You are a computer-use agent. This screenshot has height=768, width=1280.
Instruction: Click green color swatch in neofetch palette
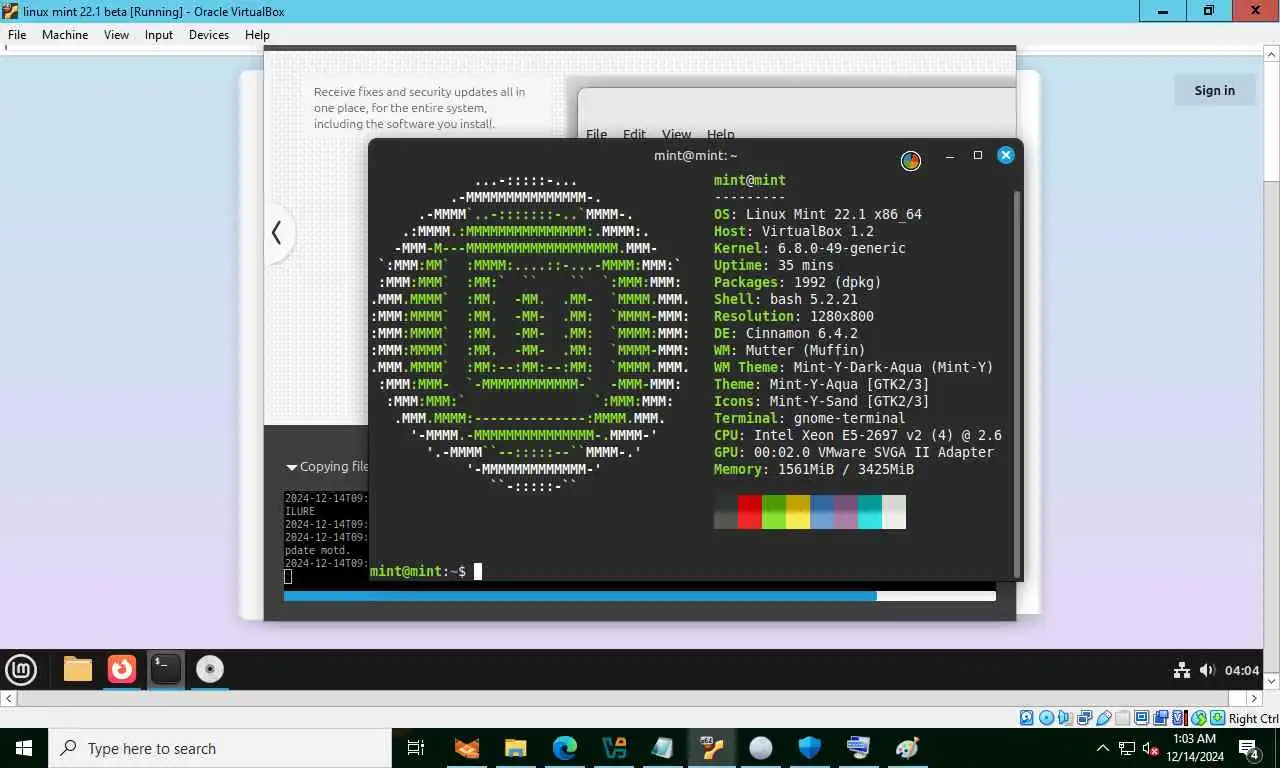[x=774, y=512]
